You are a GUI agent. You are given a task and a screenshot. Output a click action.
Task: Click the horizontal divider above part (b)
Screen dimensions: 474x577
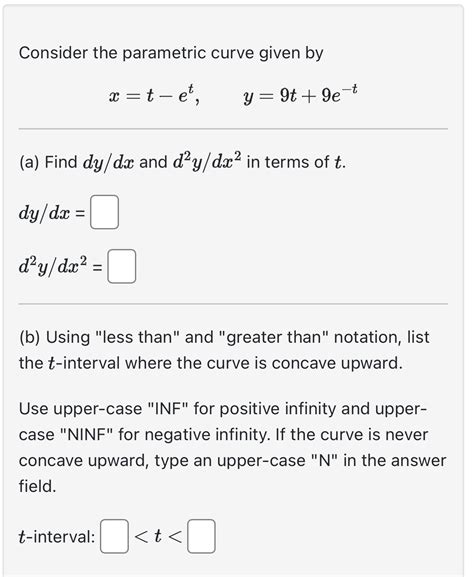(233, 304)
